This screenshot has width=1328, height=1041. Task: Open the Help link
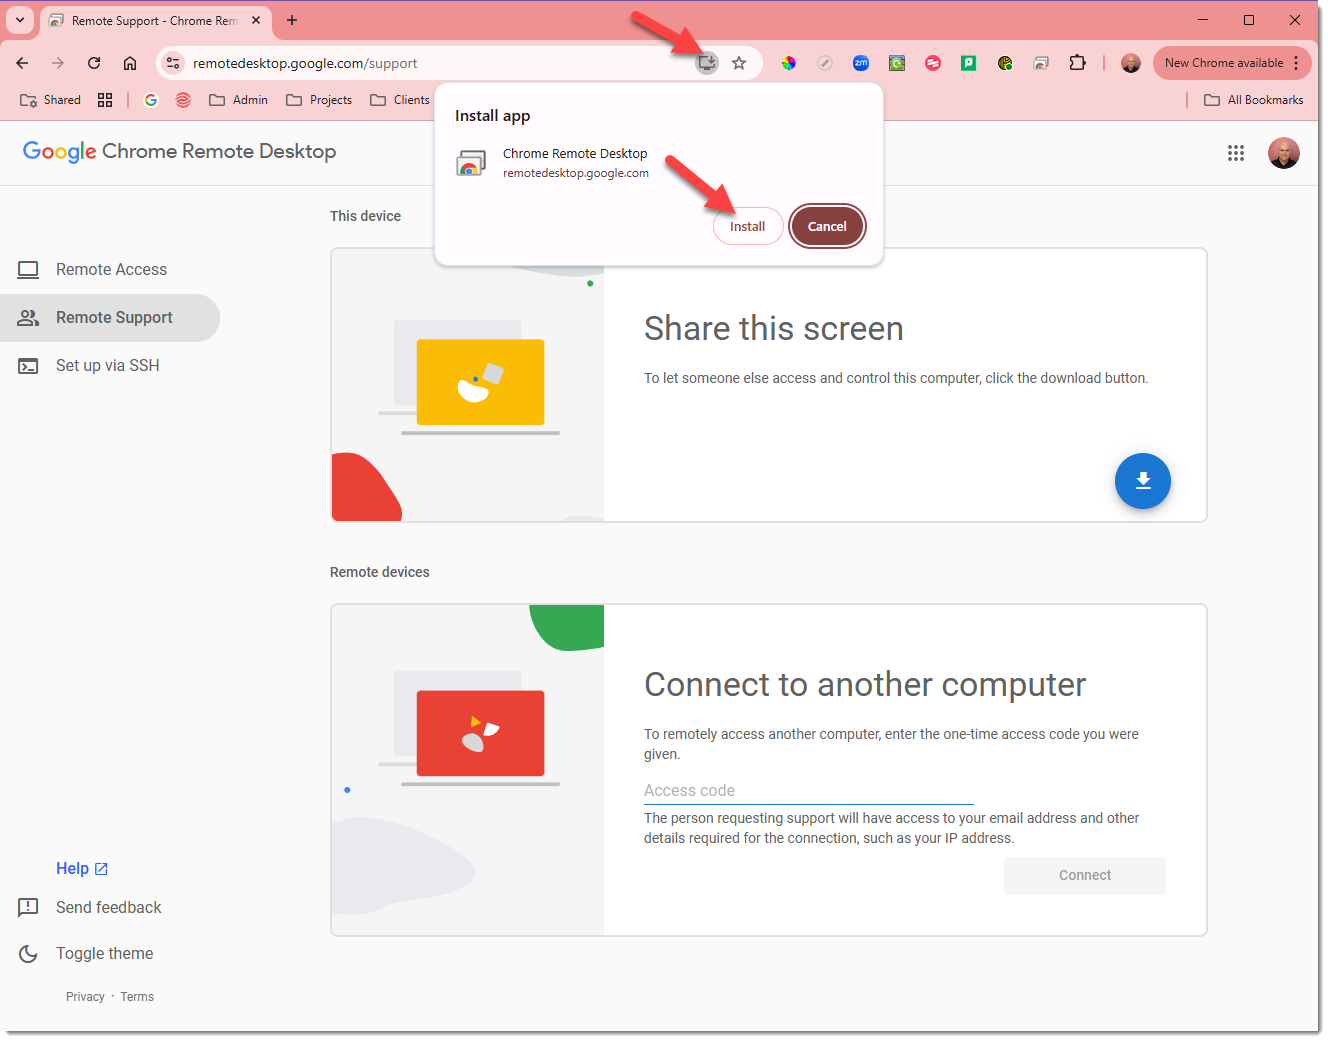coord(82,869)
